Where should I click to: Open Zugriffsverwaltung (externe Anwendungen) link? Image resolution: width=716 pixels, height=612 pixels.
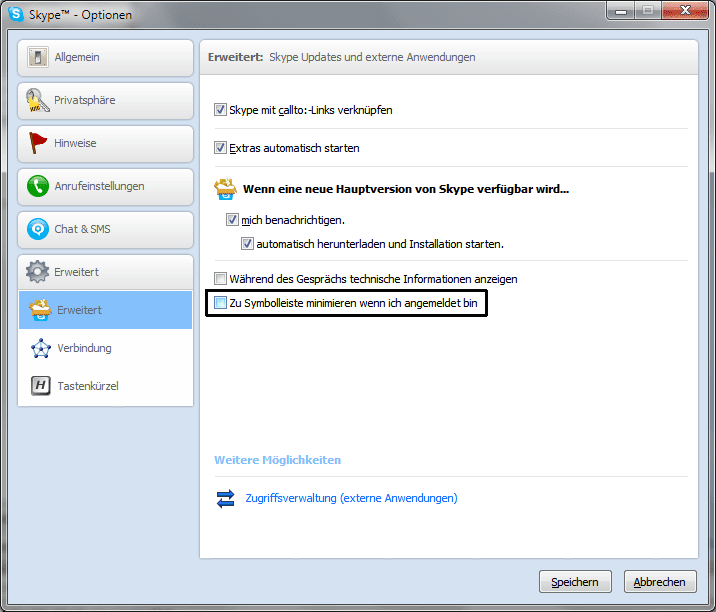[351, 498]
